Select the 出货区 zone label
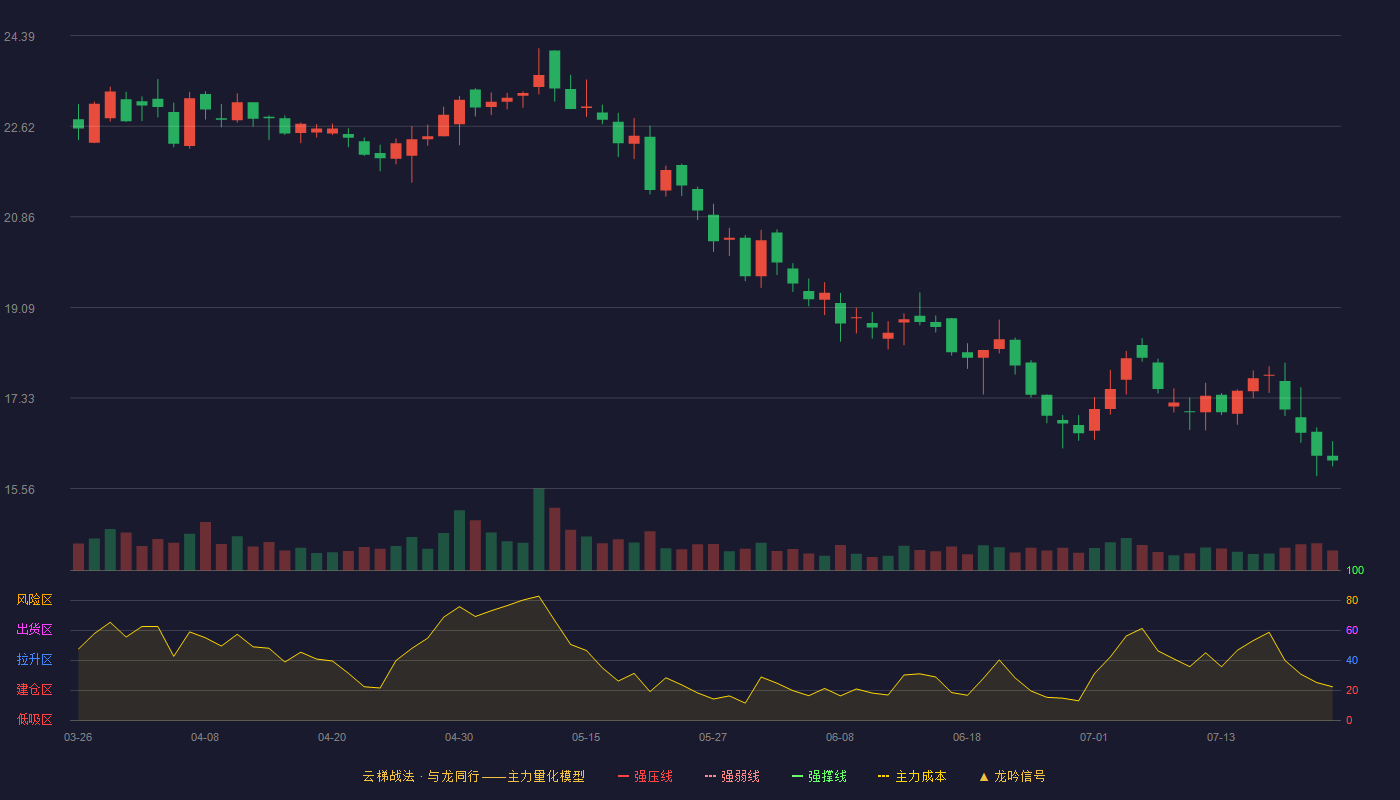Viewport: 1400px width, 800px height. pyautogui.click(x=34, y=630)
